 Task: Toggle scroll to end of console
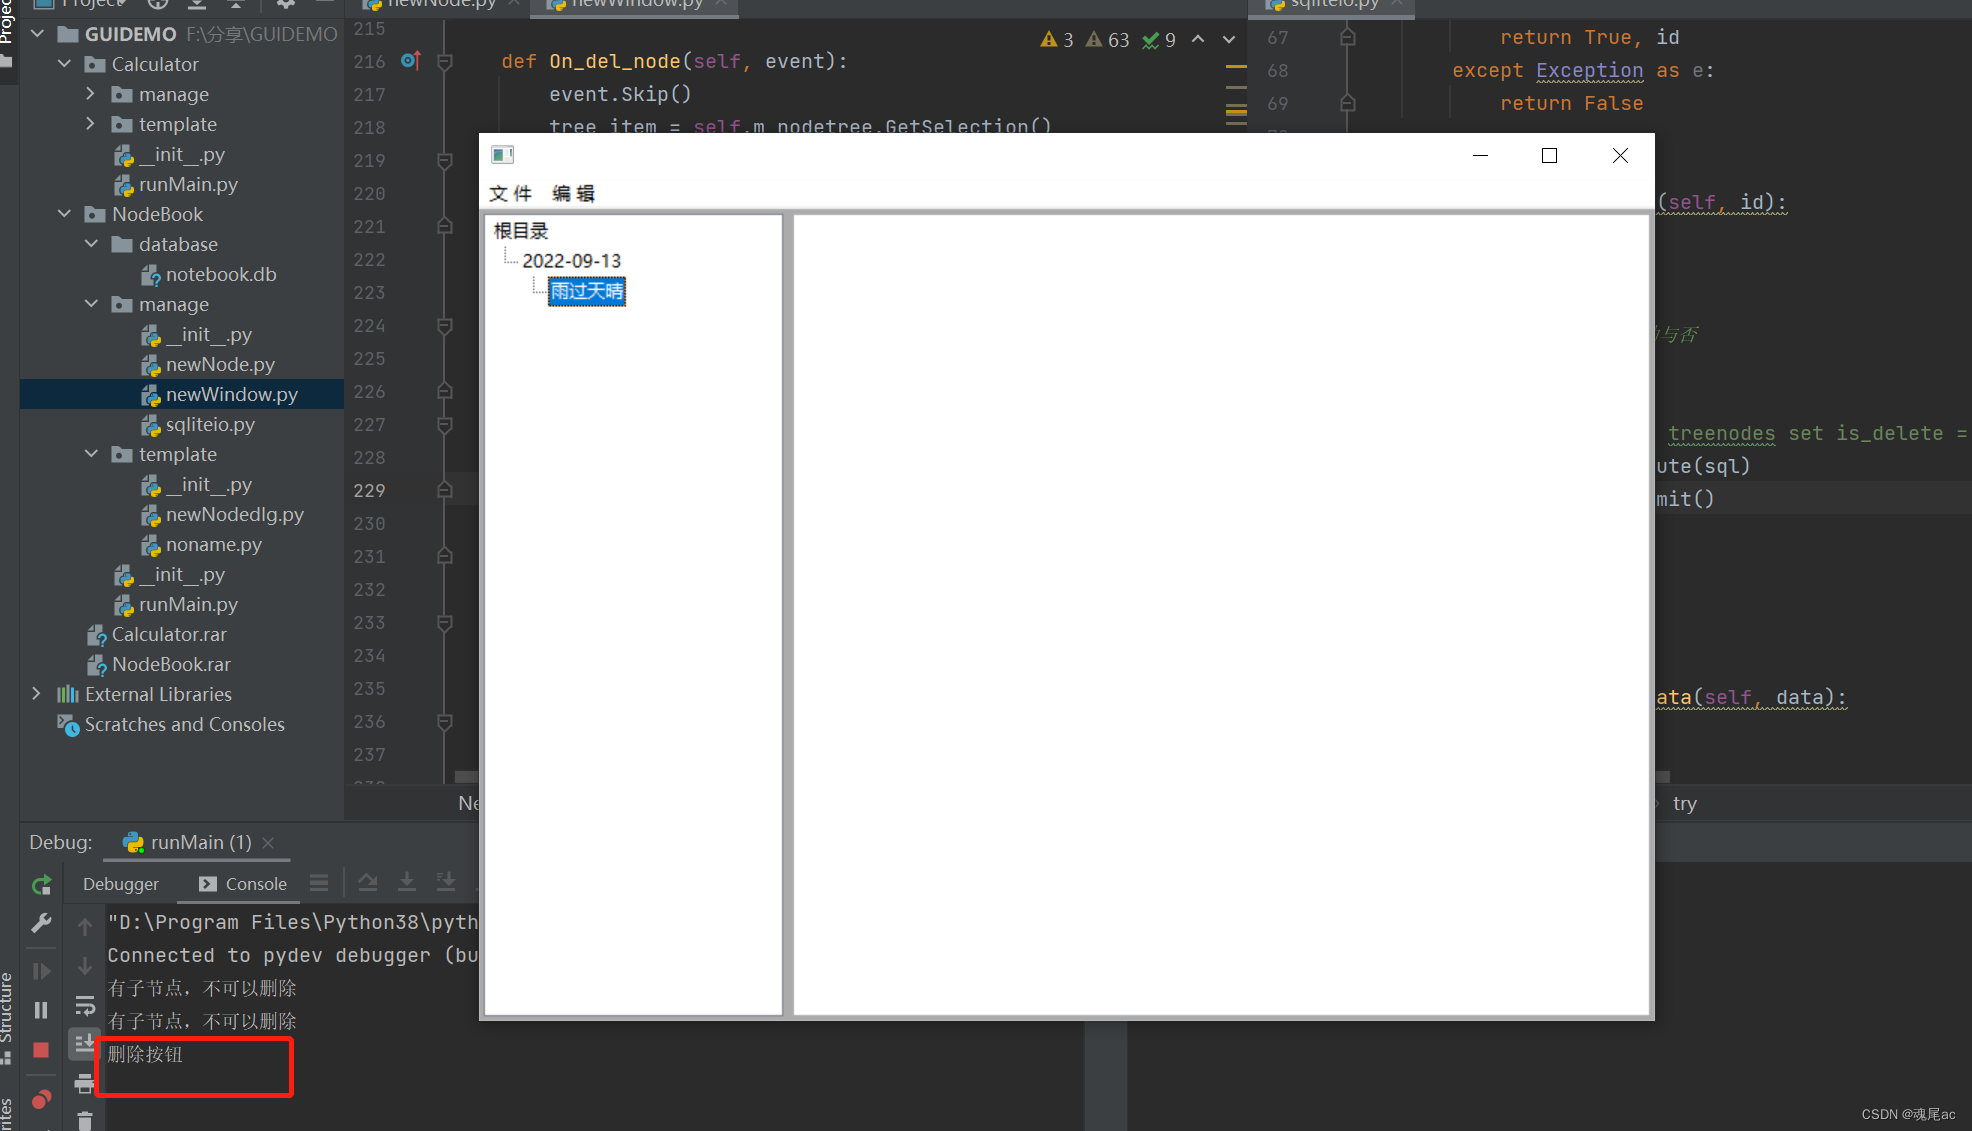(x=85, y=1043)
